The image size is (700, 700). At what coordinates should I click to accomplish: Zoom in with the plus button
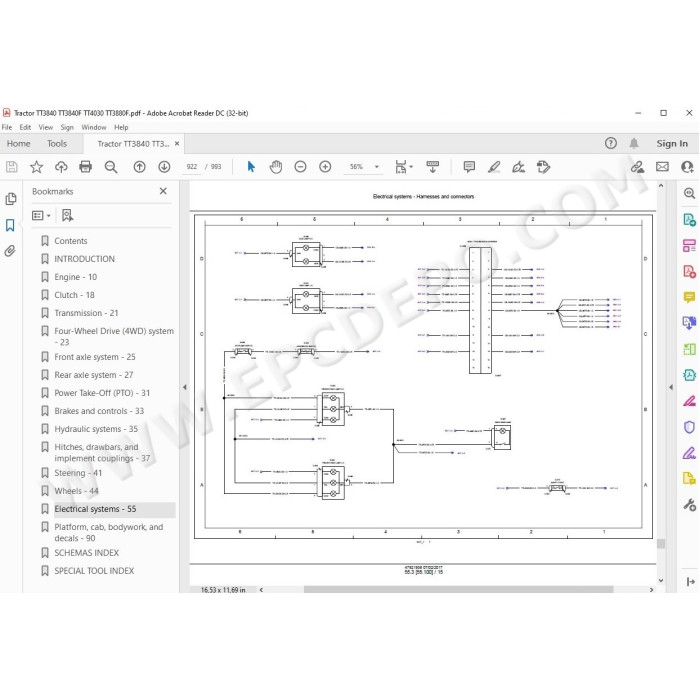(x=325, y=167)
